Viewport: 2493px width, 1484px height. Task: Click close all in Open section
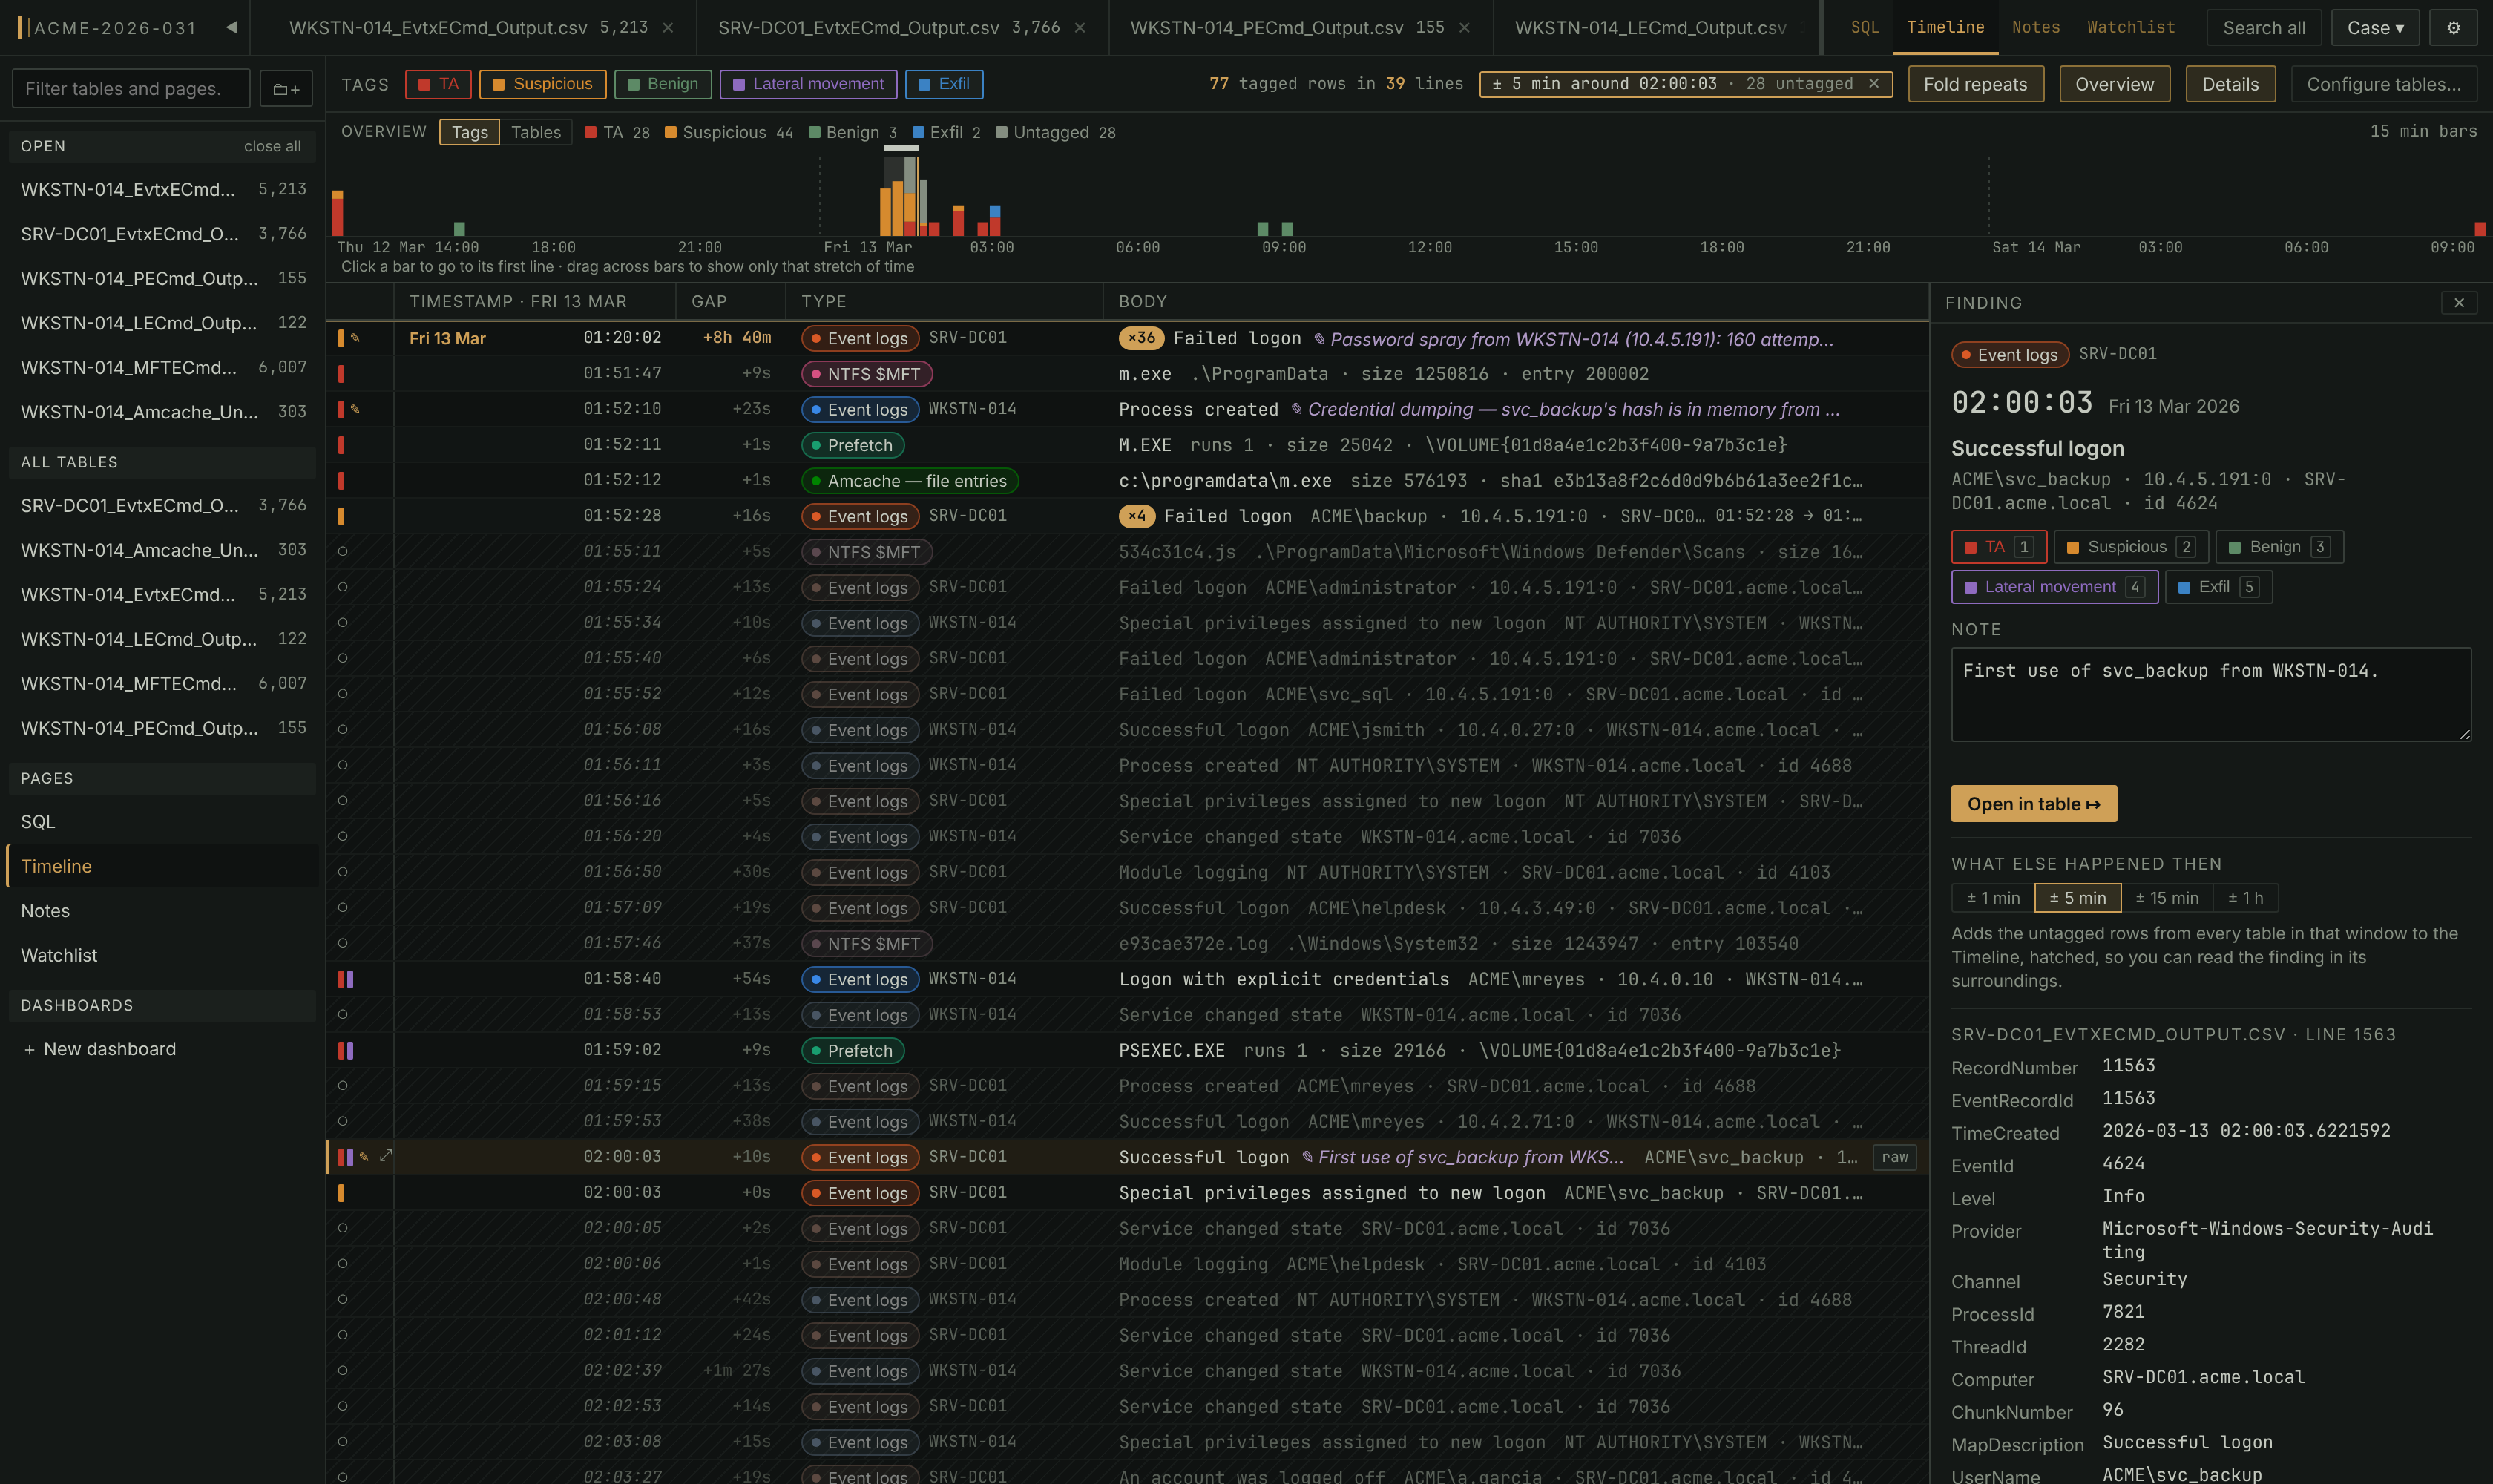click(x=272, y=146)
